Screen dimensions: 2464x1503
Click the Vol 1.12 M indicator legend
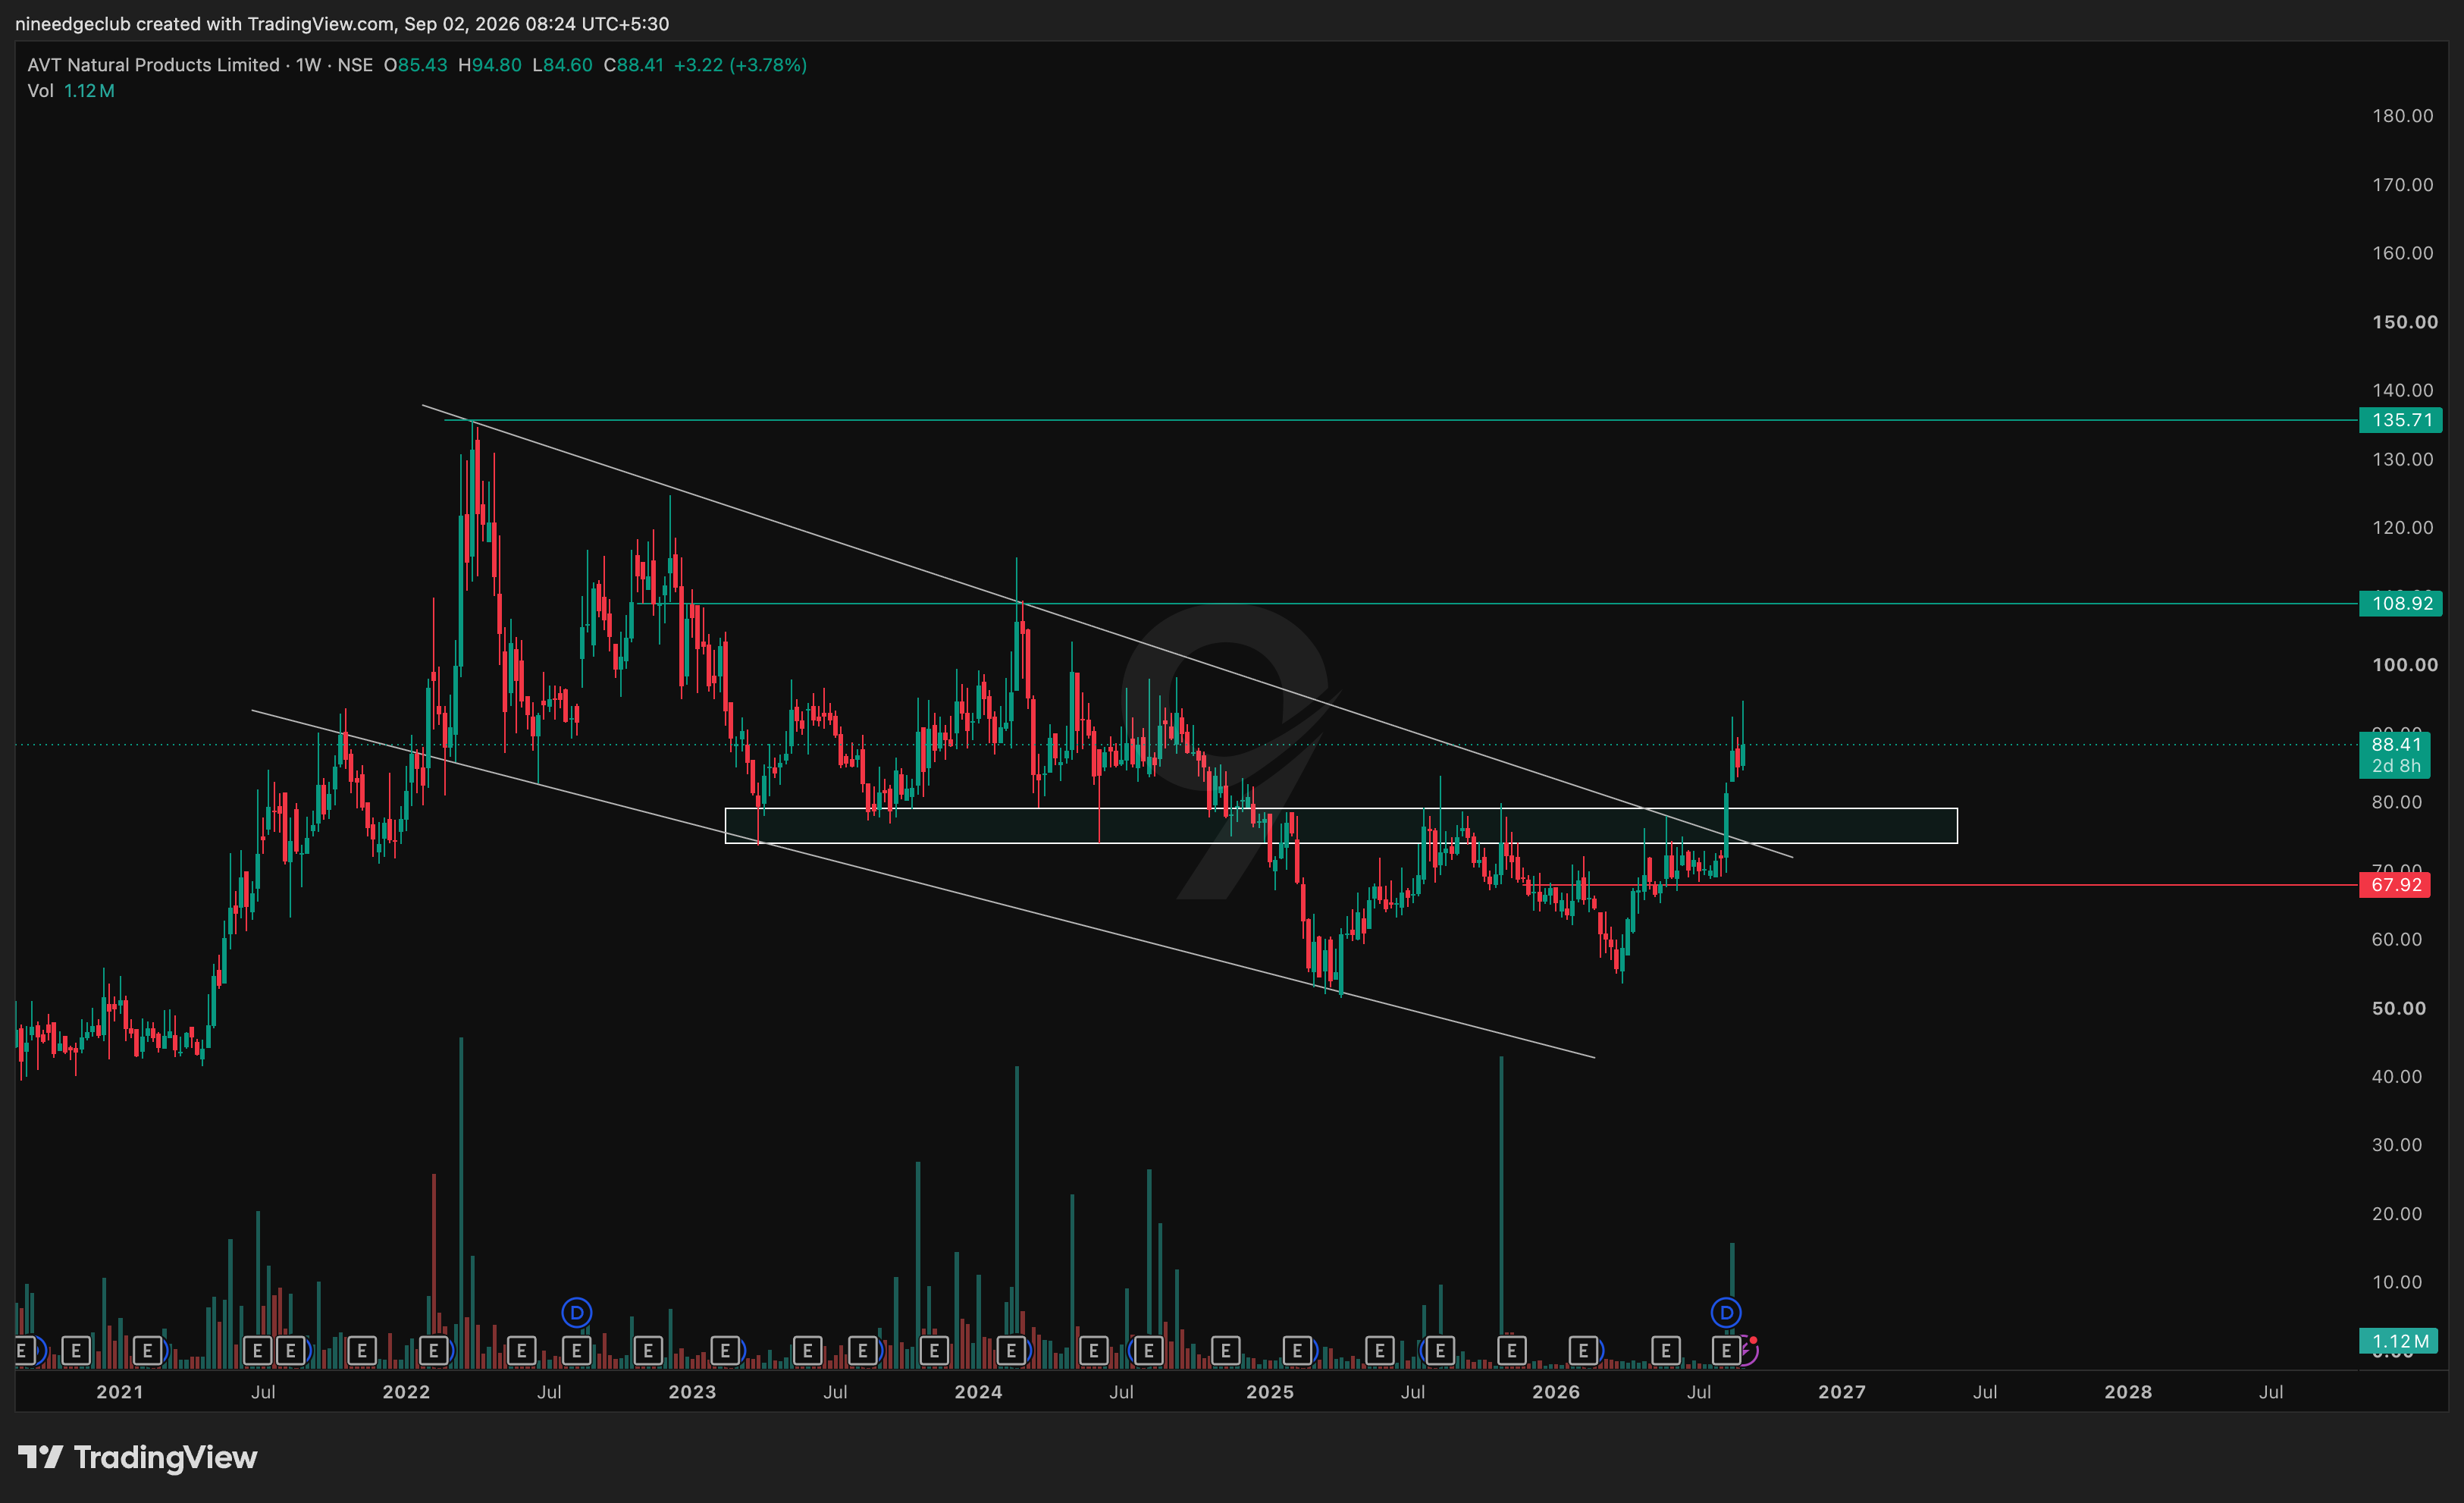click(x=71, y=91)
